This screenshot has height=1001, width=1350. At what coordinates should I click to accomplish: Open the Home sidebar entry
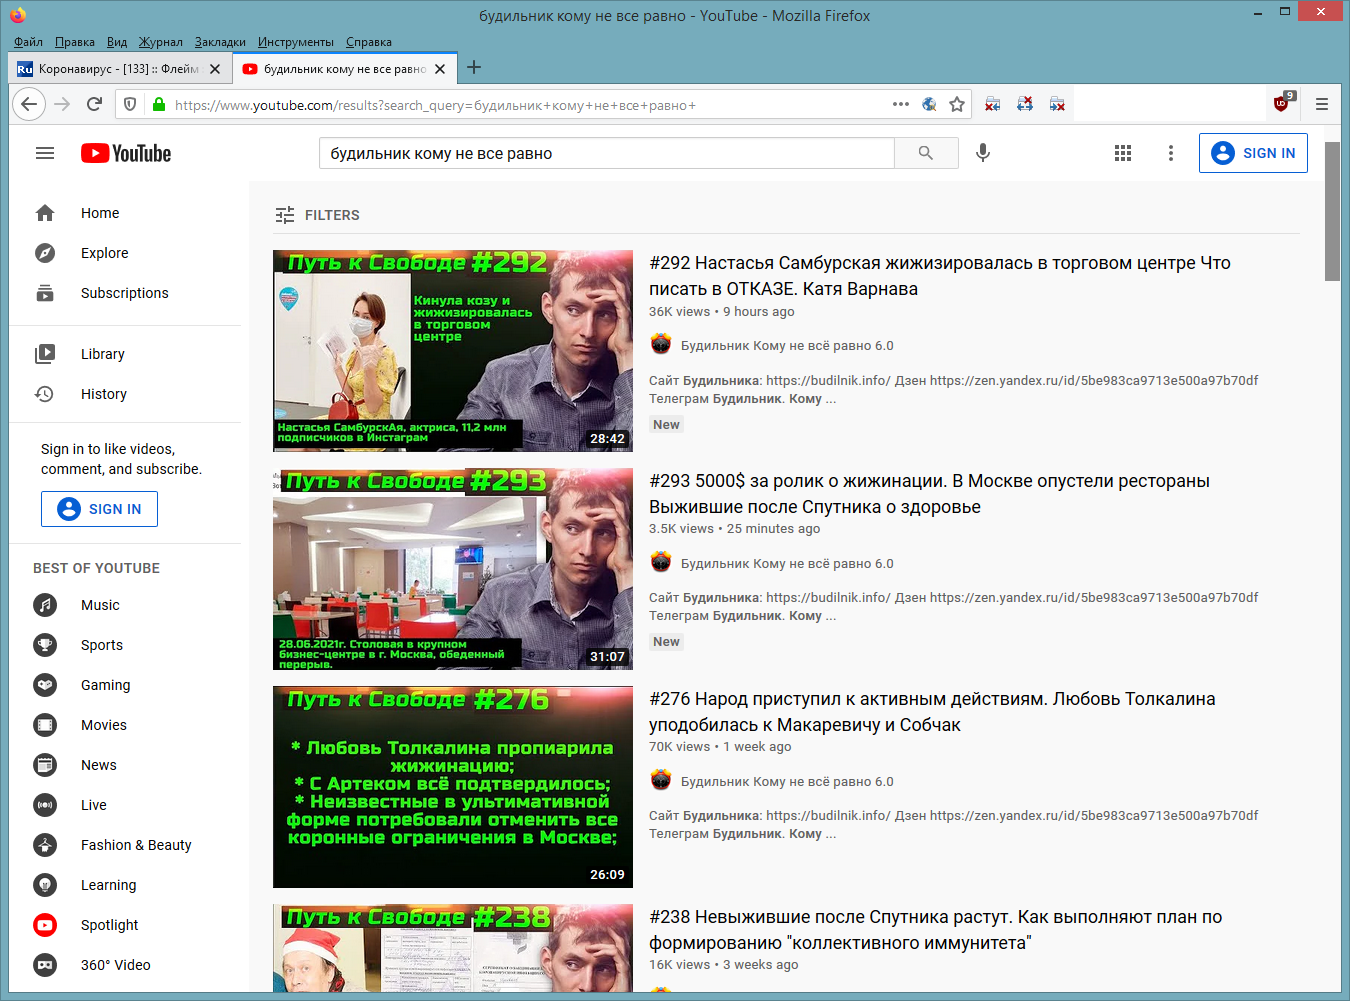125,213
